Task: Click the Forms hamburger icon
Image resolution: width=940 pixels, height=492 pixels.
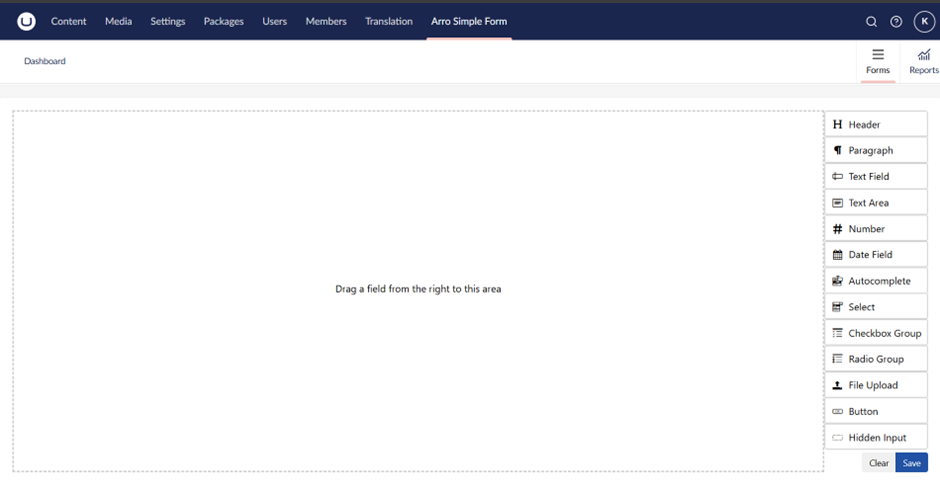Action: (x=878, y=55)
